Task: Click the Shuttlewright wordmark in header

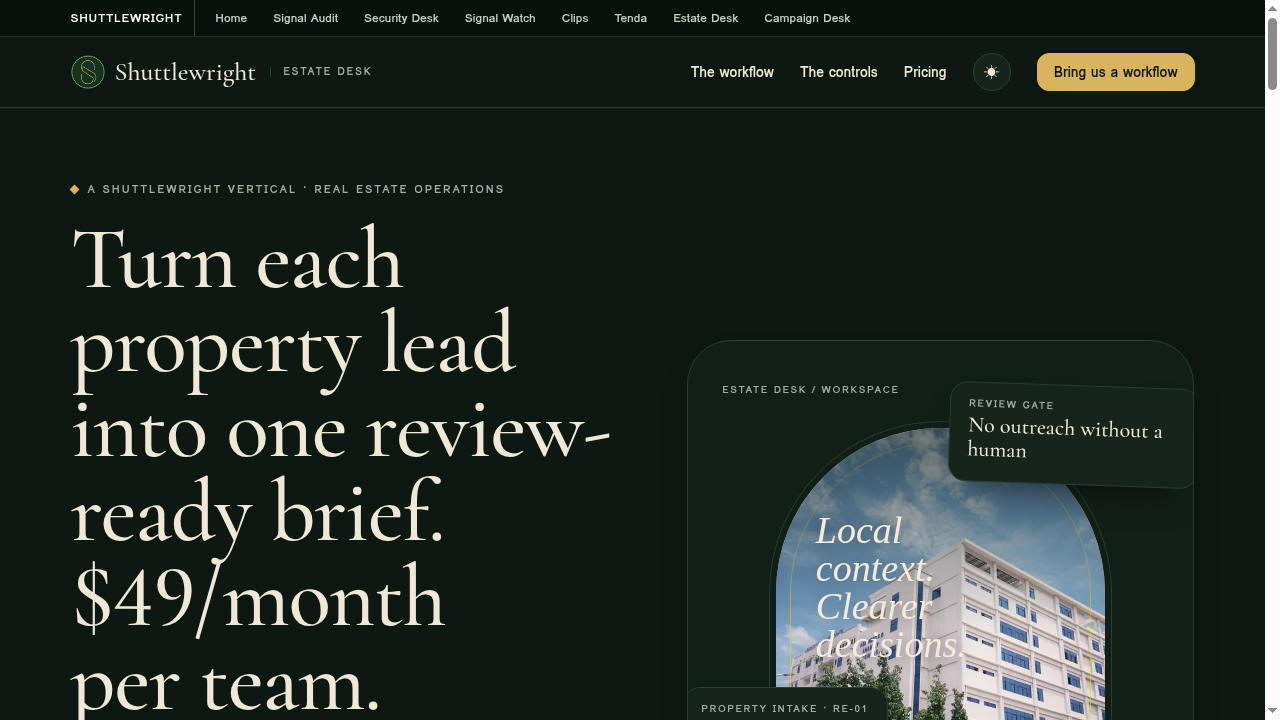Action: tap(185, 72)
